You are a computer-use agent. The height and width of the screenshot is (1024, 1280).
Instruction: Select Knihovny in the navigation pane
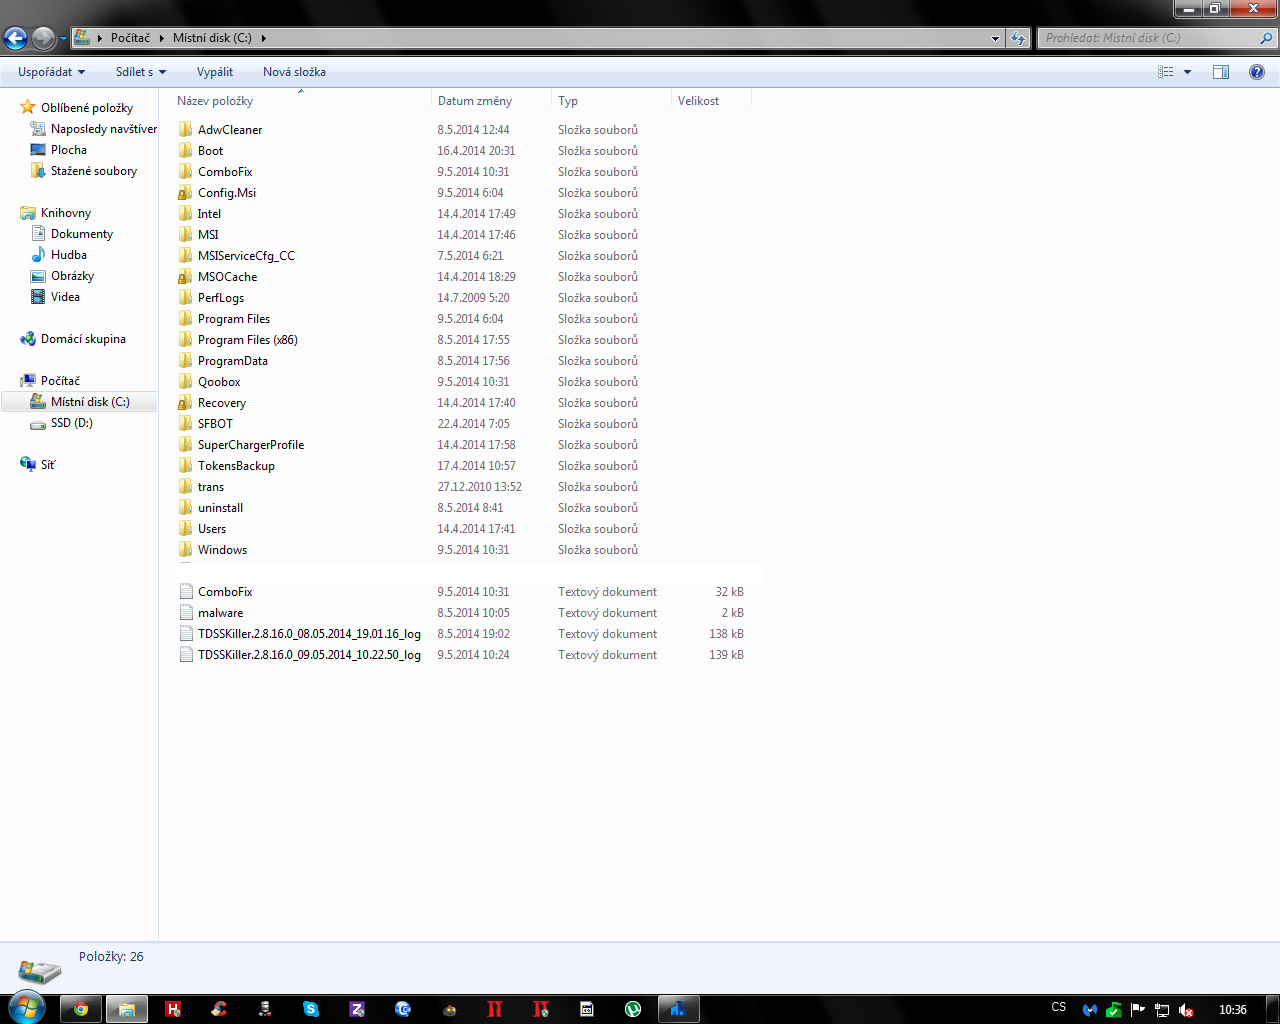tap(66, 213)
